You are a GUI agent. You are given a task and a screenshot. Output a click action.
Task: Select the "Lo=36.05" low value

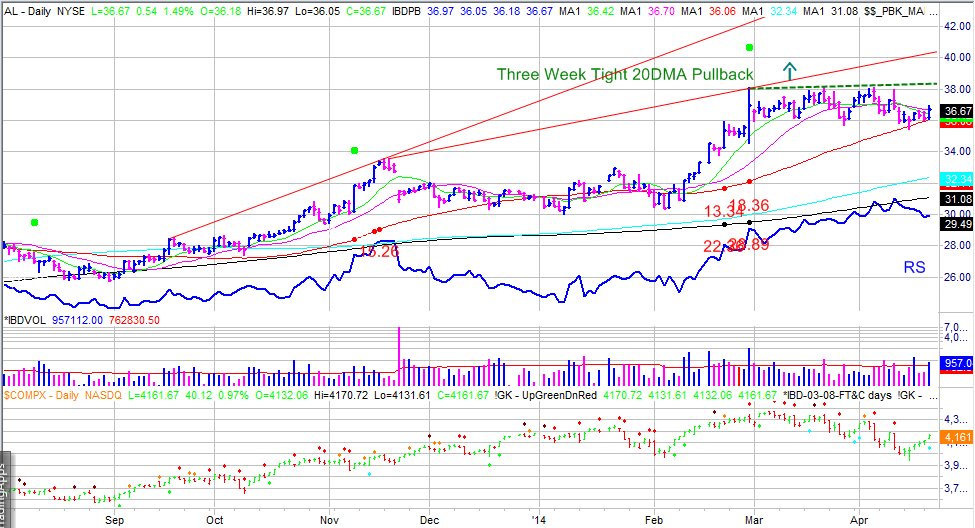click(x=317, y=12)
